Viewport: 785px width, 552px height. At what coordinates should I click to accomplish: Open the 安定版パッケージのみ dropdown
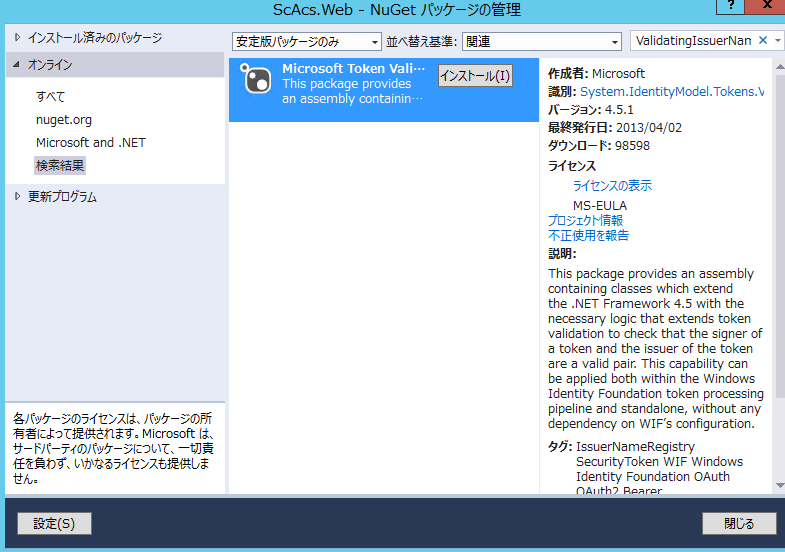pyautogui.click(x=306, y=42)
